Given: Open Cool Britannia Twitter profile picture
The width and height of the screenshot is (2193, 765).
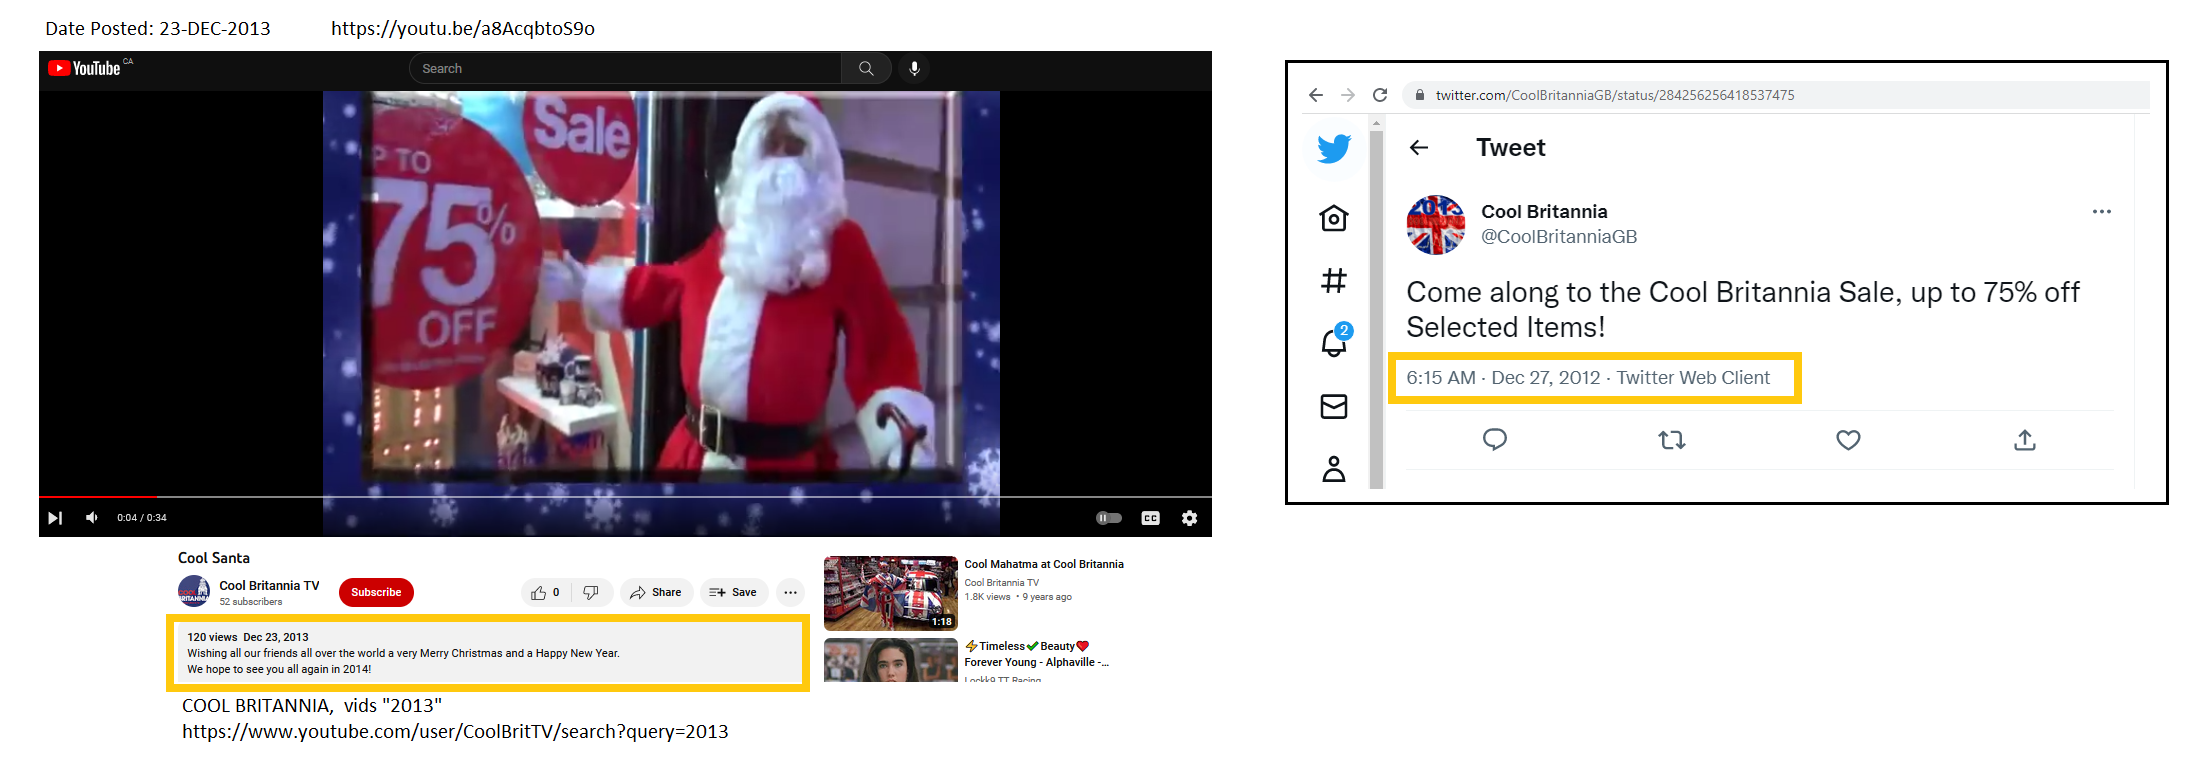Looking at the screenshot, I should point(1436,225).
